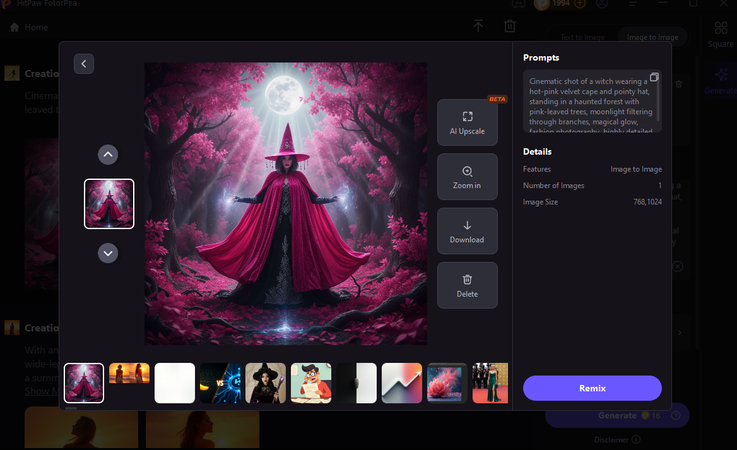737x450 pixels.
Task: Open the user account icon in the title bar
Action: pos(602,4)
